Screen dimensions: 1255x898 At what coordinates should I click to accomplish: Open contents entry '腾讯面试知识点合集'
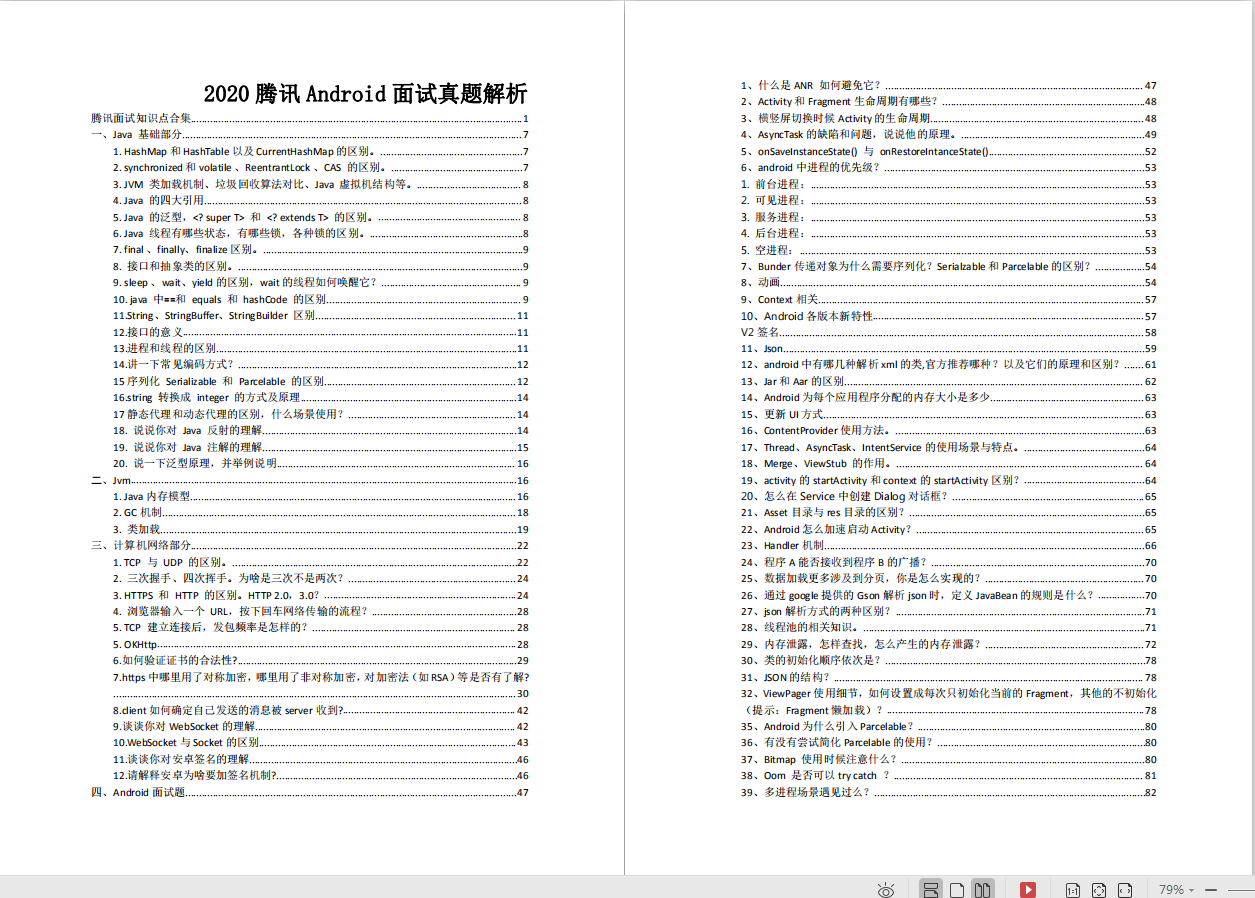click(310, 119)
